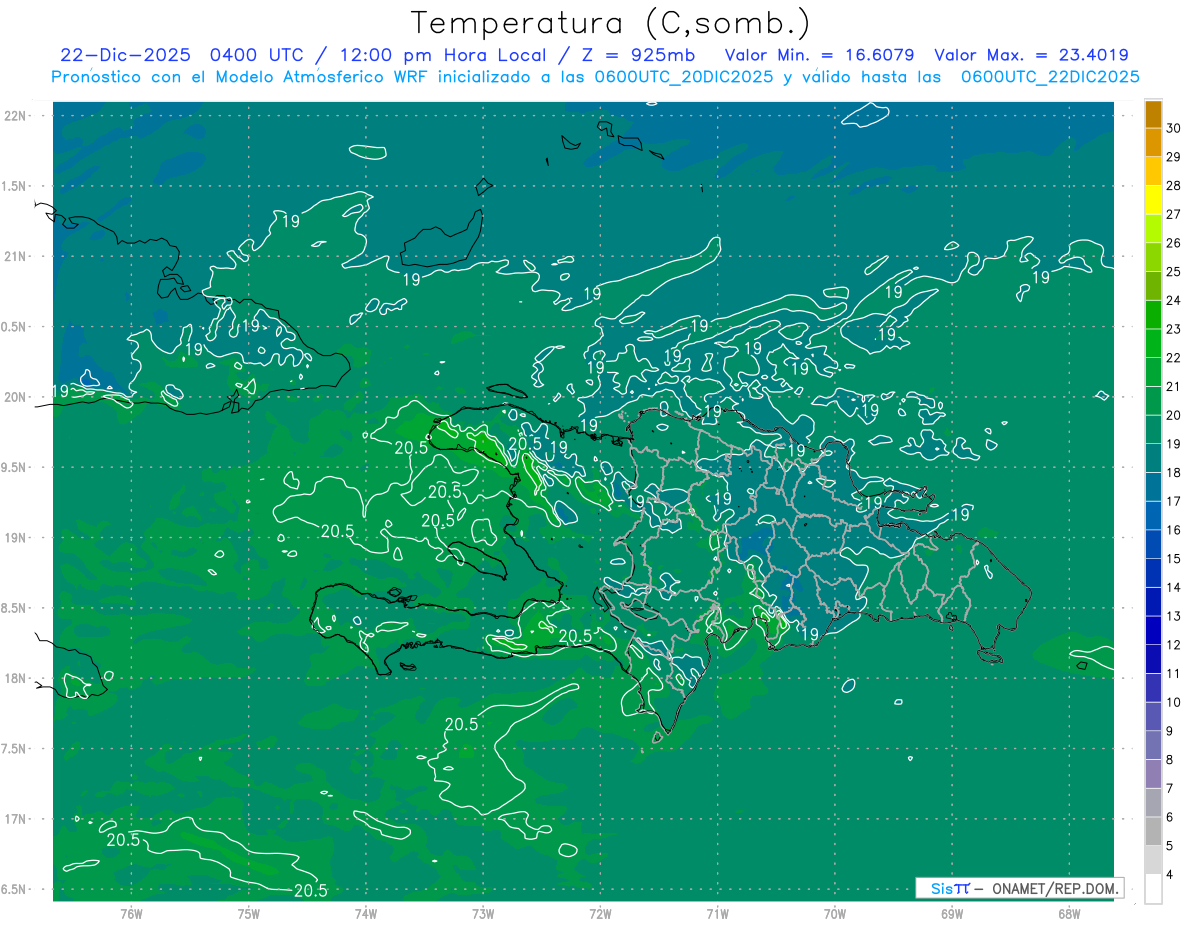
Task: Click longitude axis label "73W"
Action: pos(483,914)
